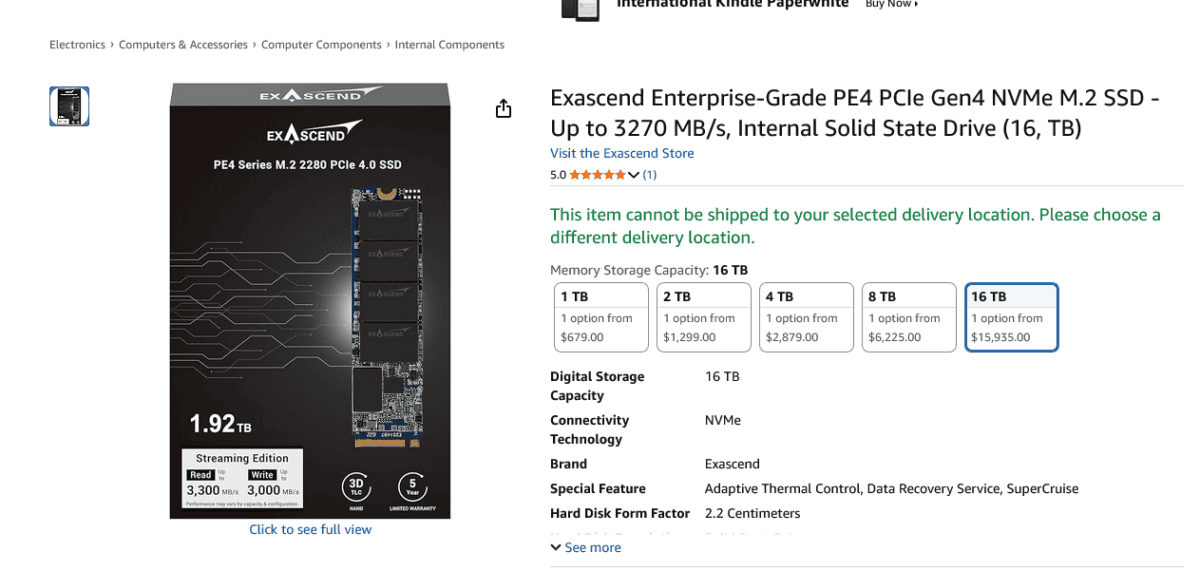Click the Kindle Paperwhite ad image
Screen dimensions: 1200x571
(x=580, y=8)
